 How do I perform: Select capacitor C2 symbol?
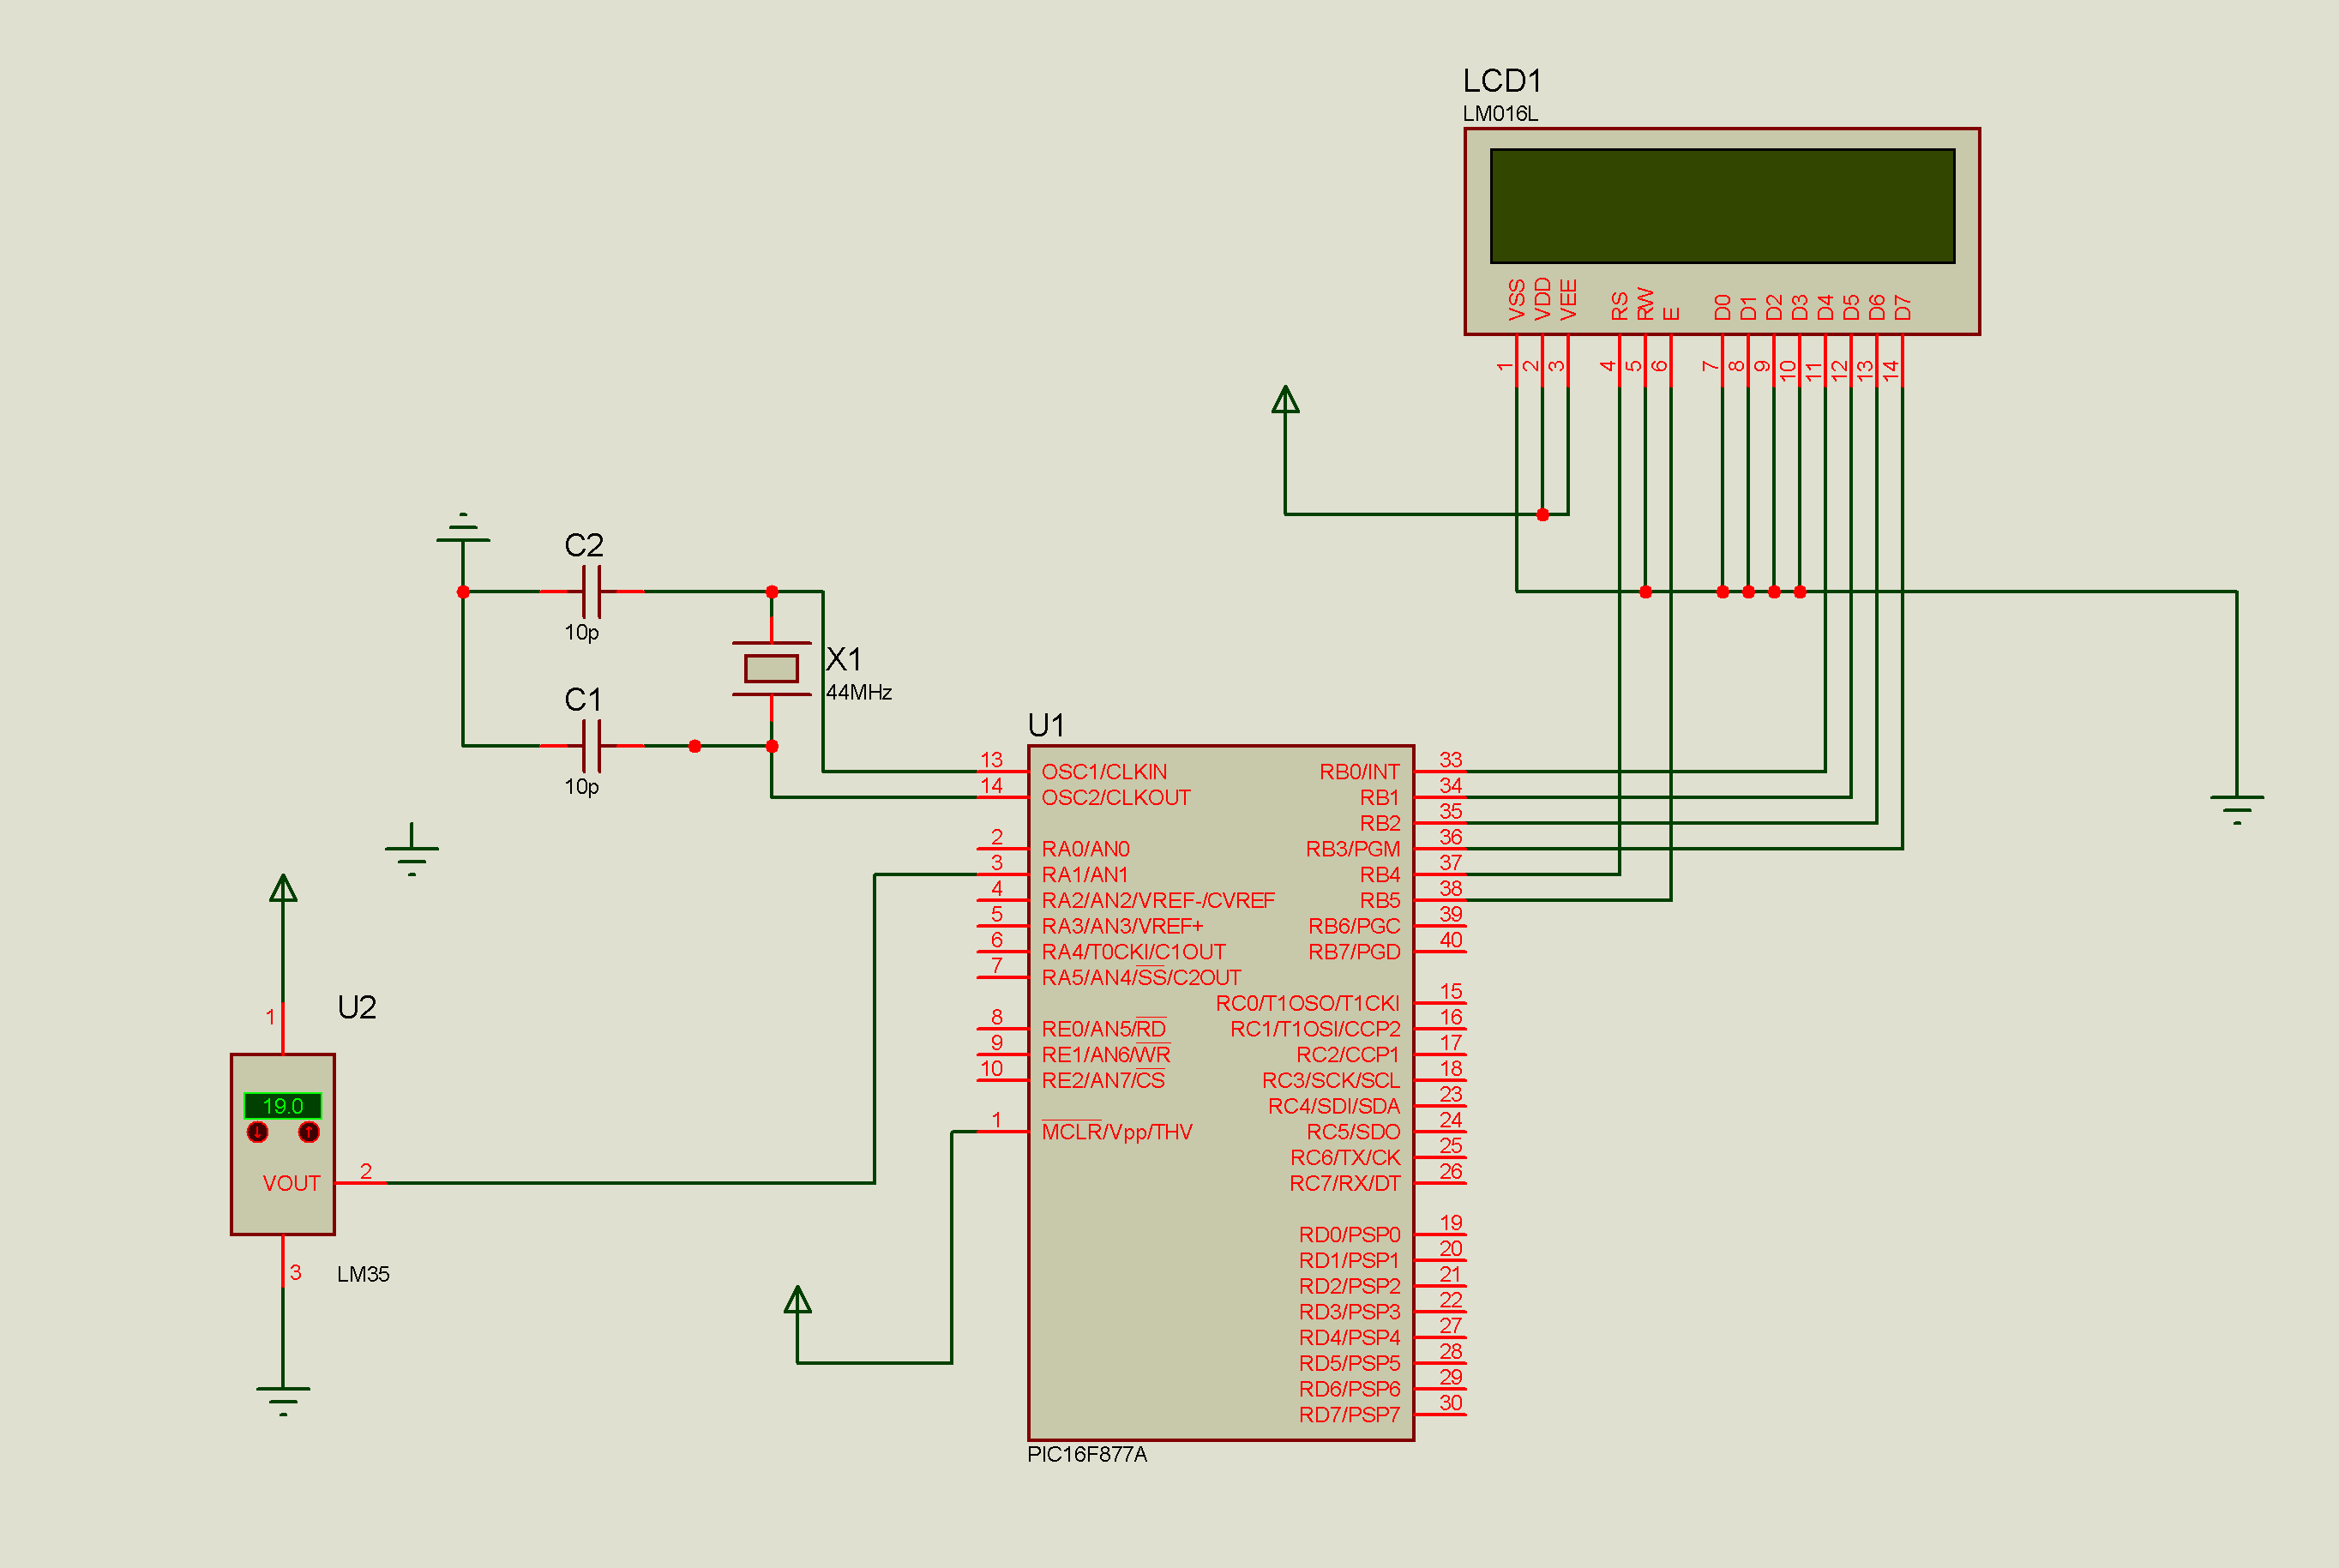pos(592,592)
